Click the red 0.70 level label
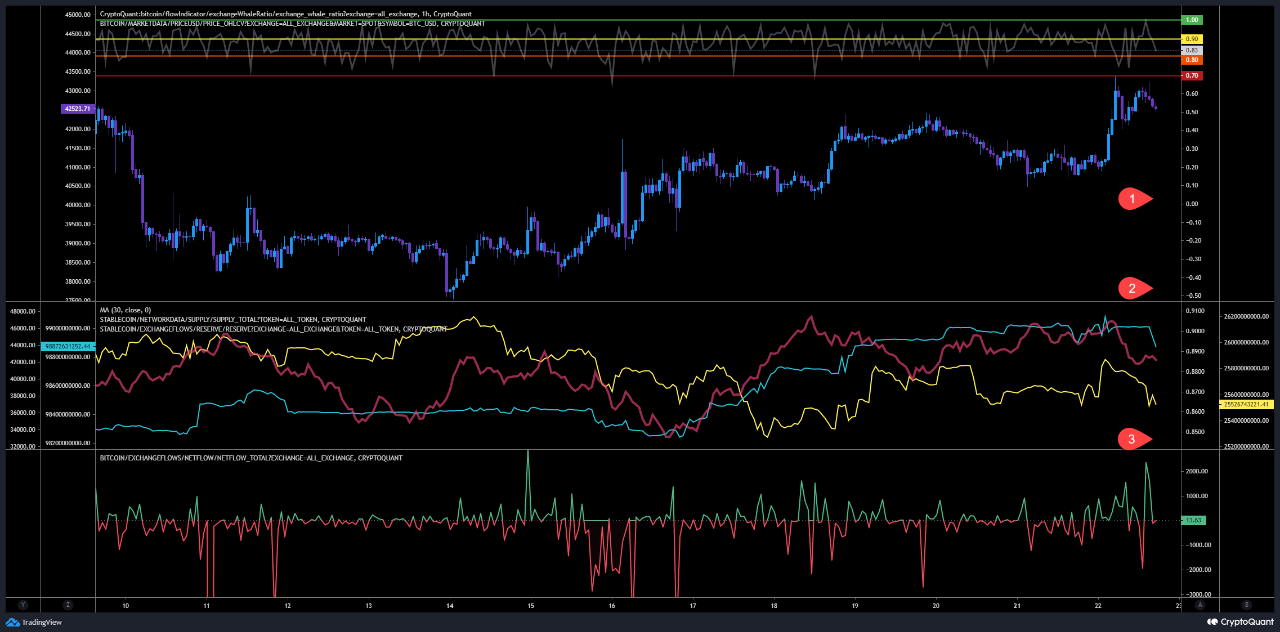 1190,76
